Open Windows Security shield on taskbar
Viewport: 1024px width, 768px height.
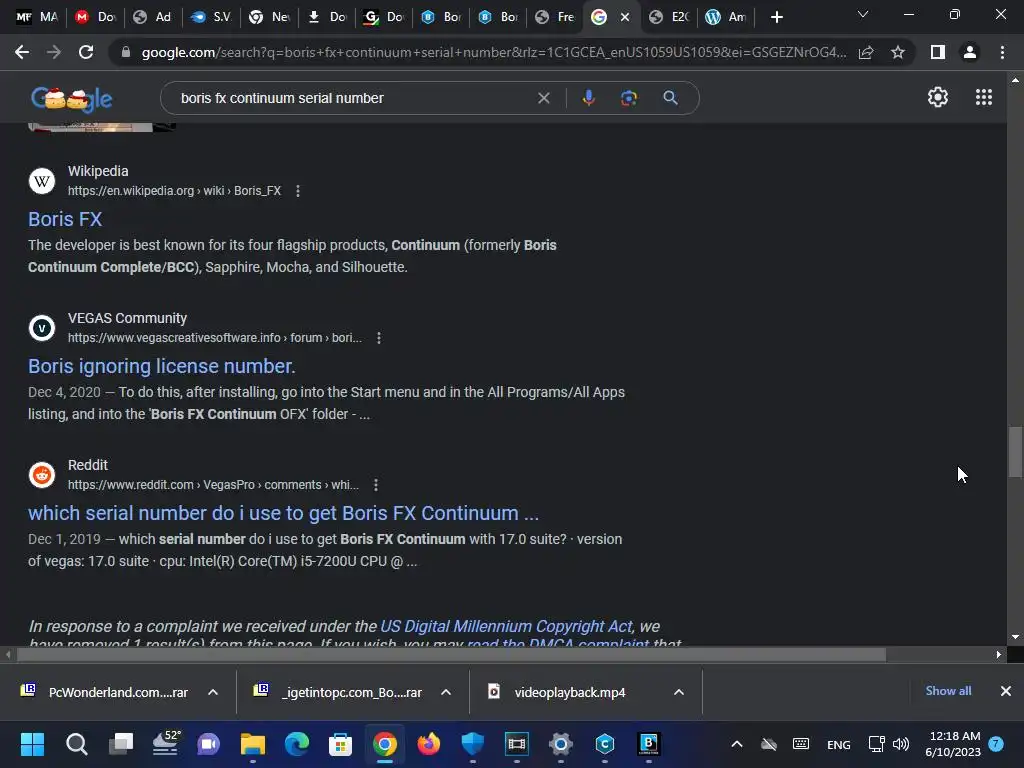click(x=472, y=744)
